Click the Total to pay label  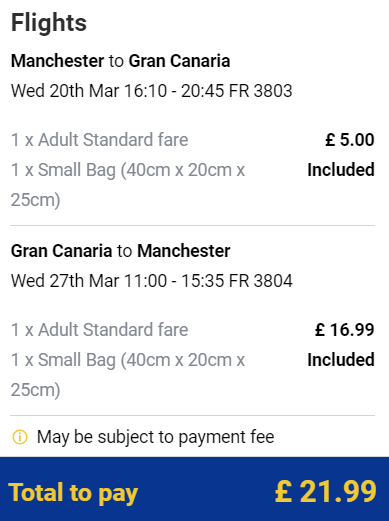73,493
